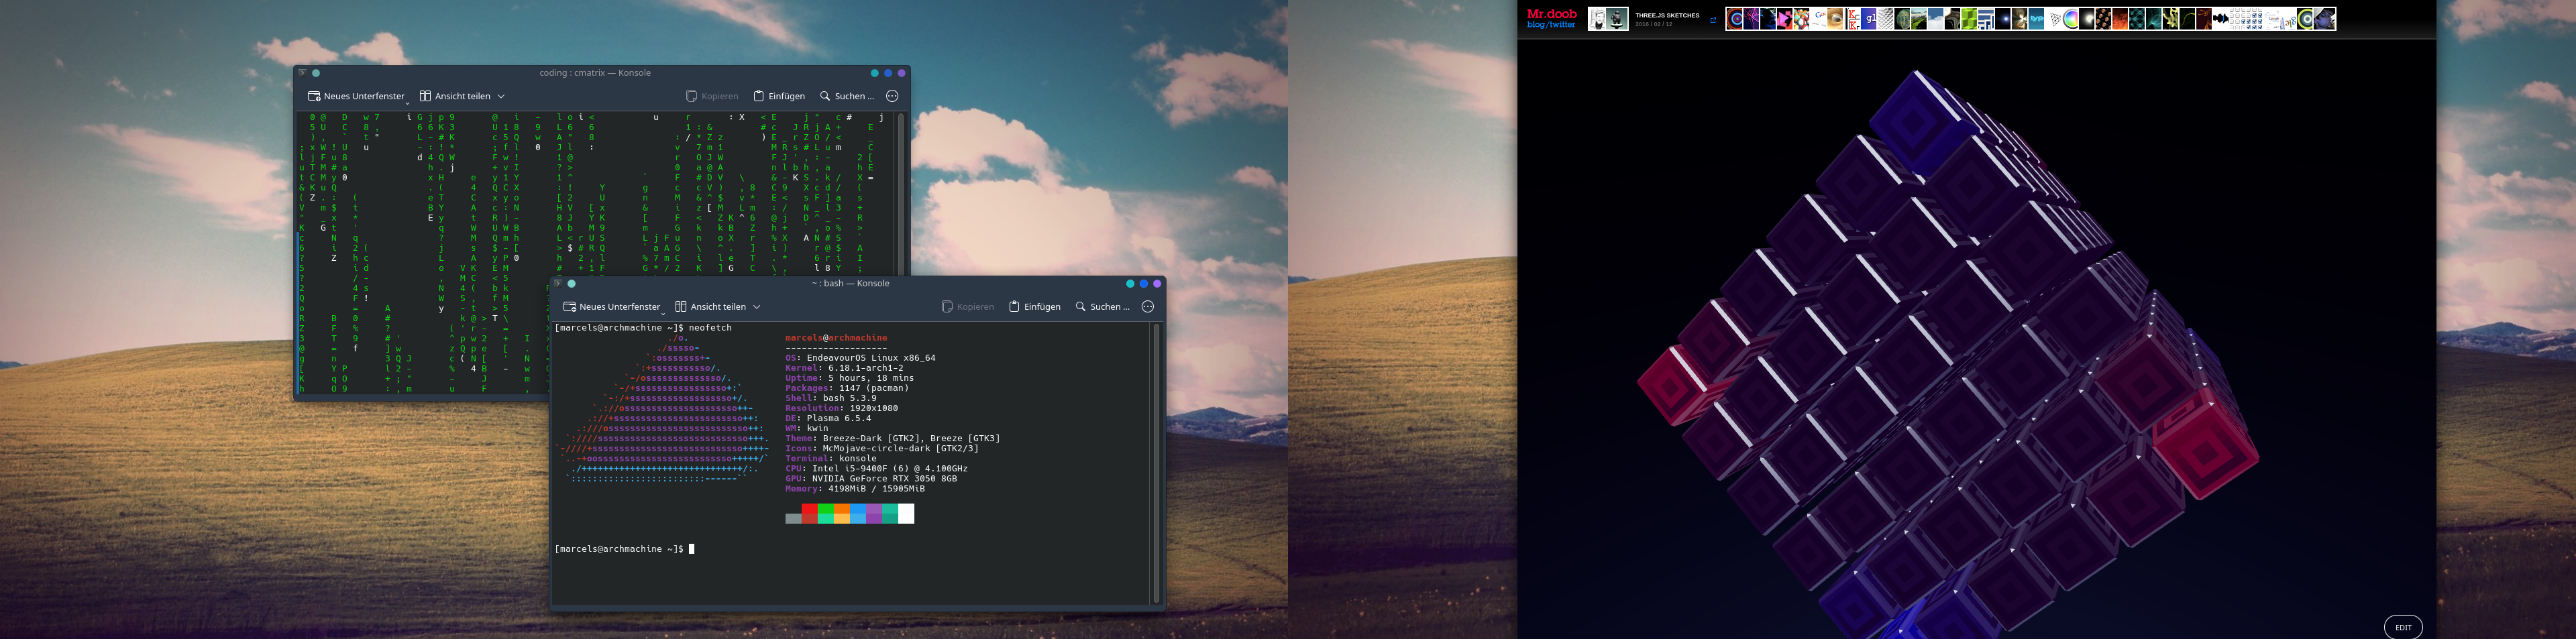Open Neues Unterfenster dropdown arrow in bash Konsole

(663, 312)
